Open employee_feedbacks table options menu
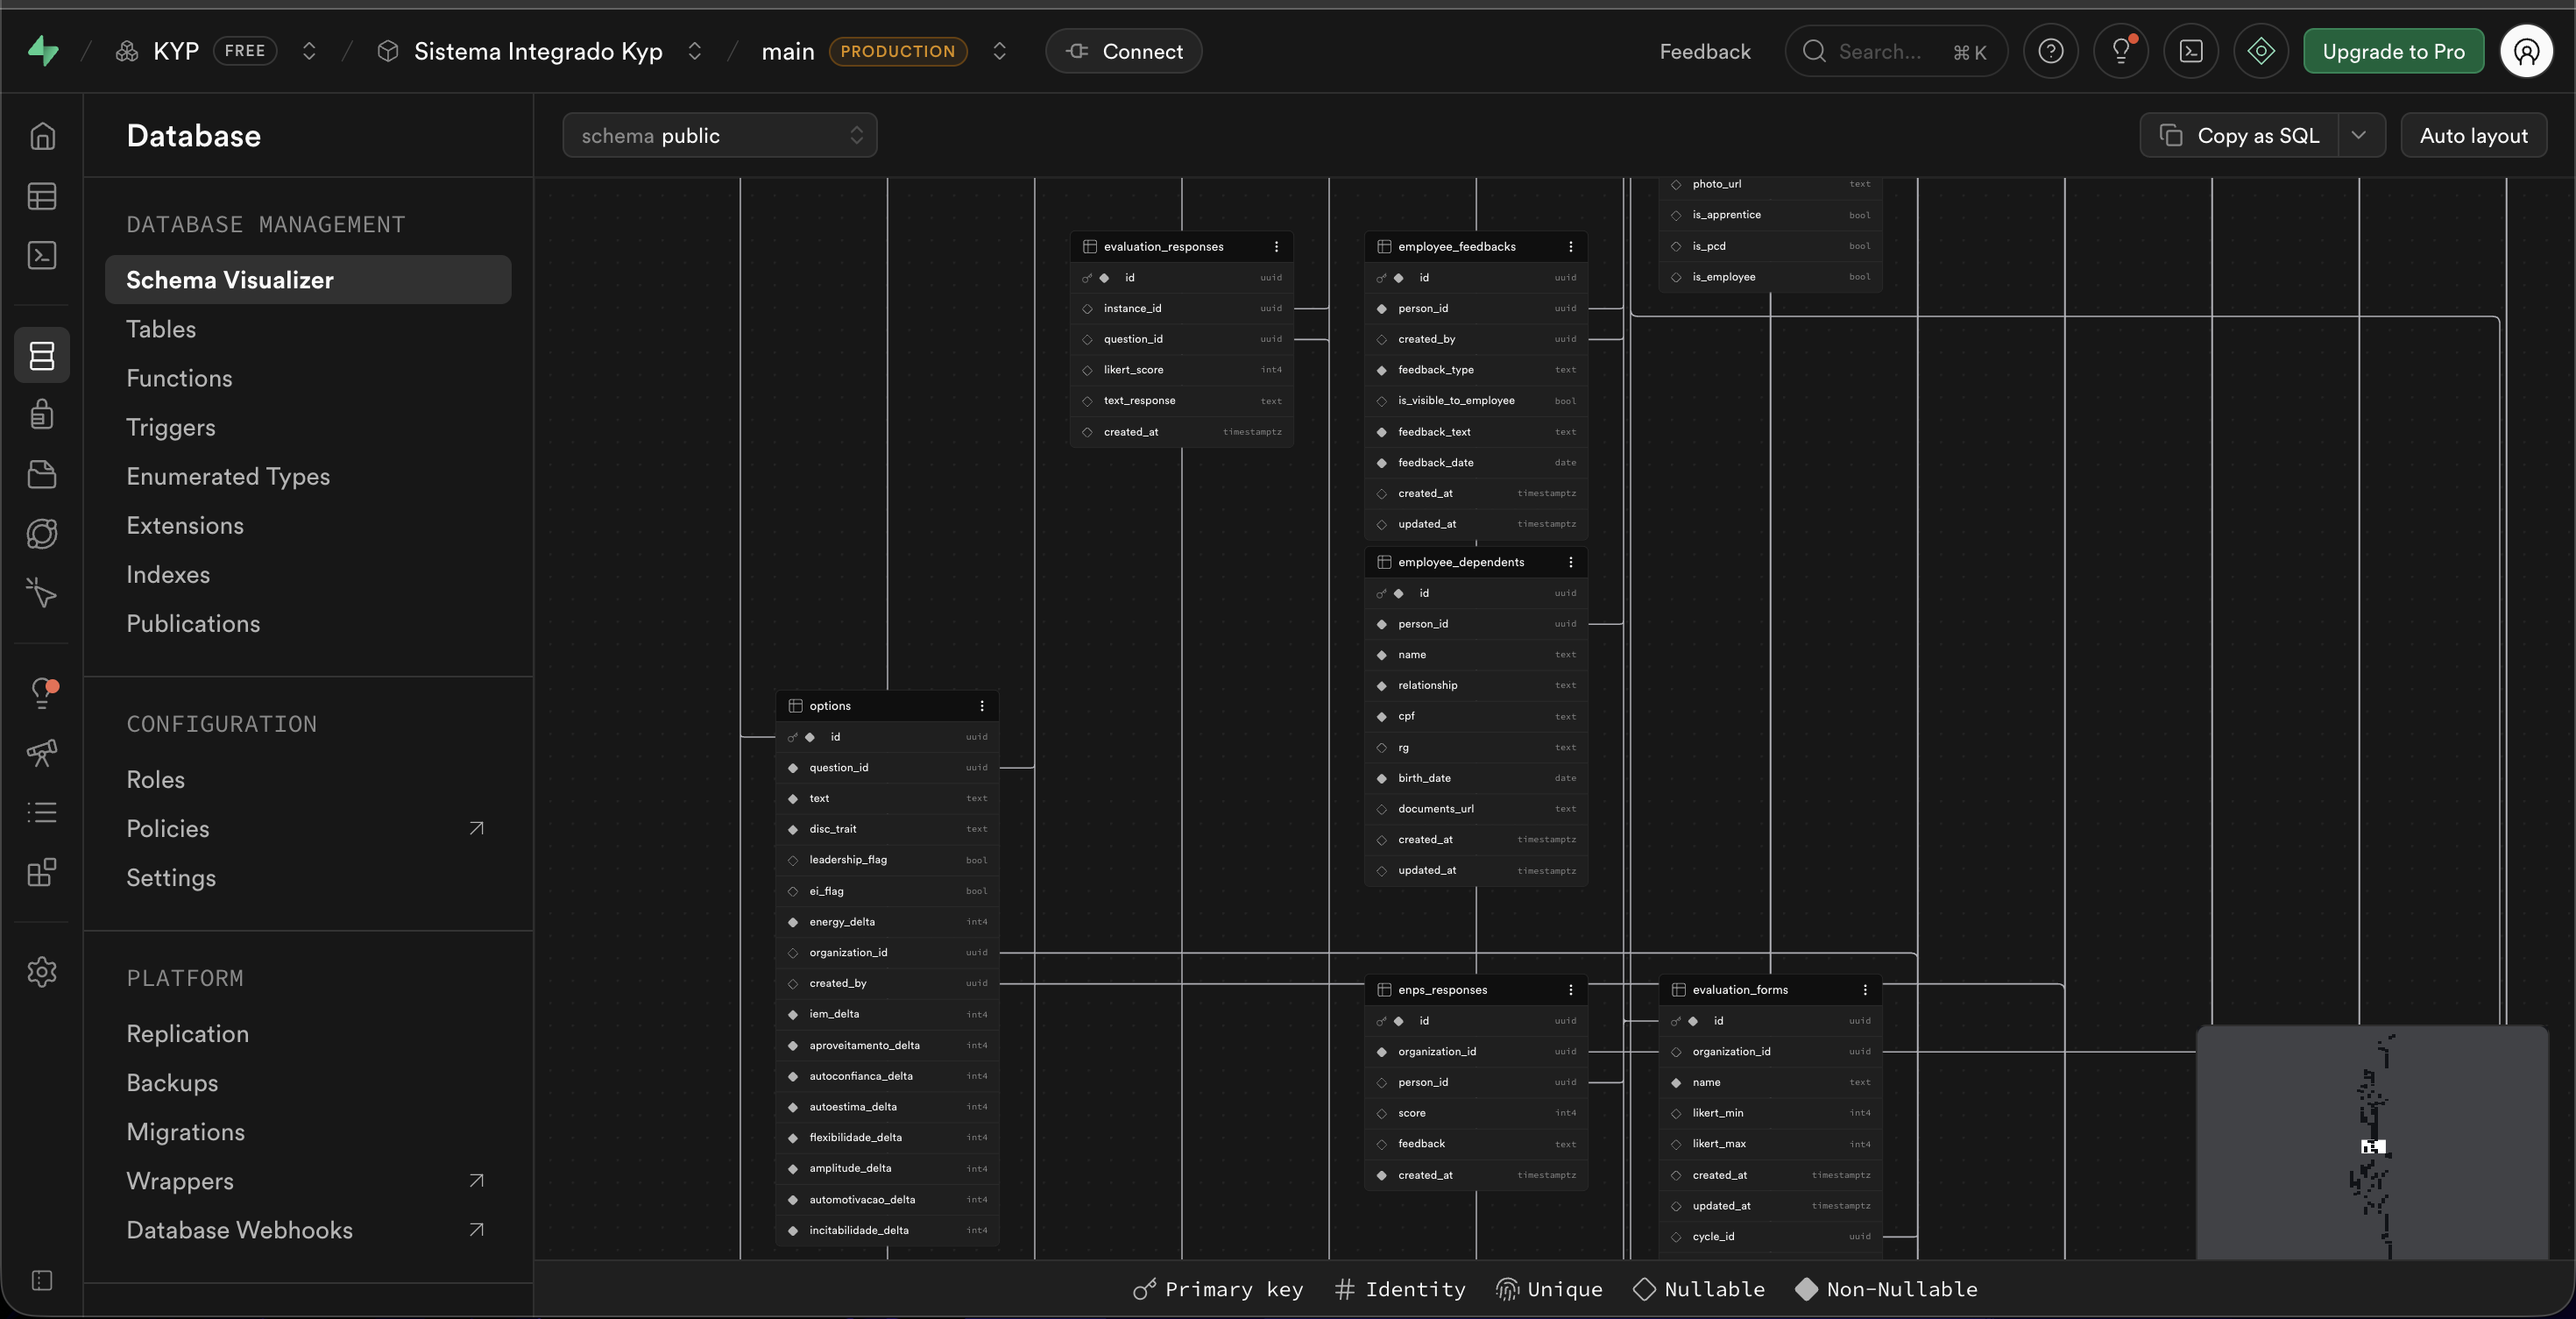 [x=1570, y=246]
